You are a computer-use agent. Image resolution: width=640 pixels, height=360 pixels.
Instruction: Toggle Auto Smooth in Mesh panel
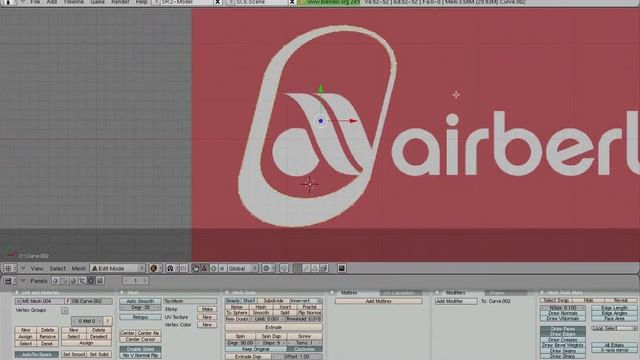click(x=140, y=301)
